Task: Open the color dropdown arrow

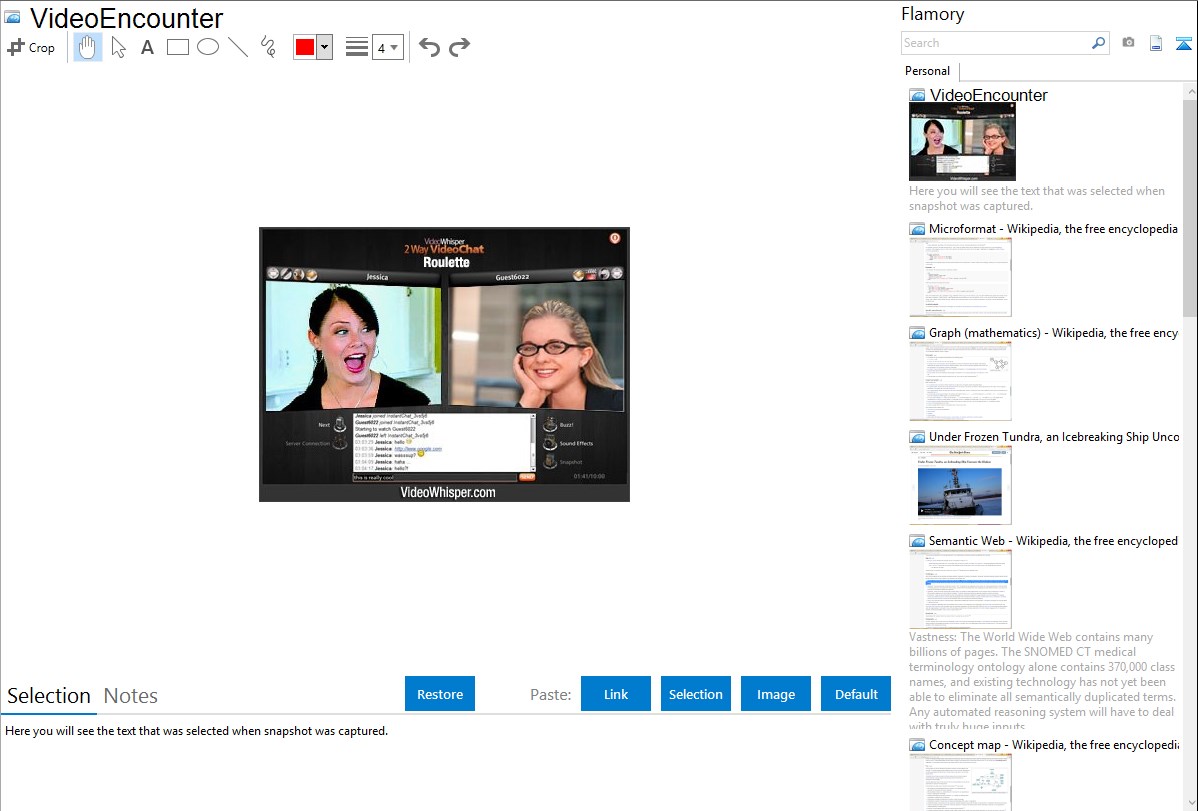Action: pos(325,47)
